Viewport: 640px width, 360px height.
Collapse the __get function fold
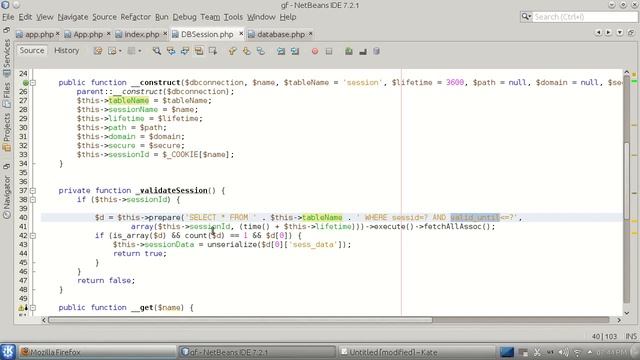click(33, 308)
